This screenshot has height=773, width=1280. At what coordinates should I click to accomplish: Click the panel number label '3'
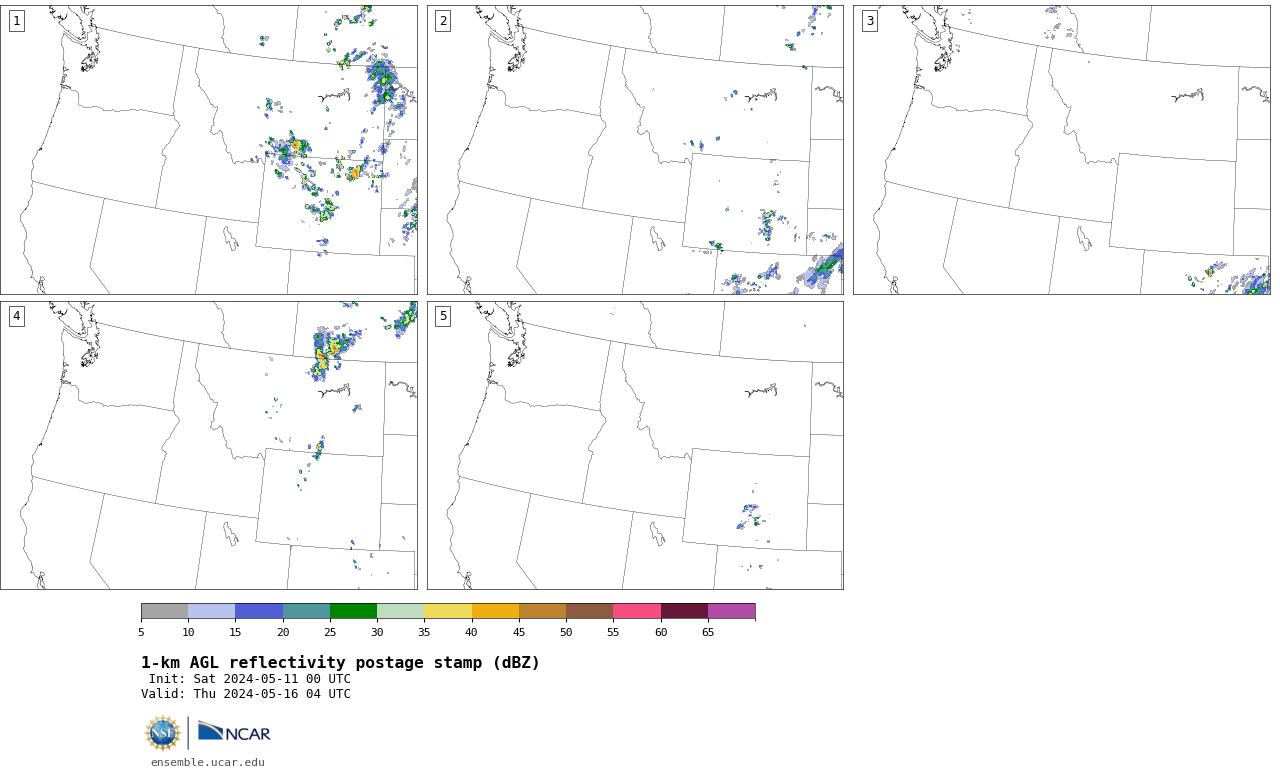click(x=870, y=21)
